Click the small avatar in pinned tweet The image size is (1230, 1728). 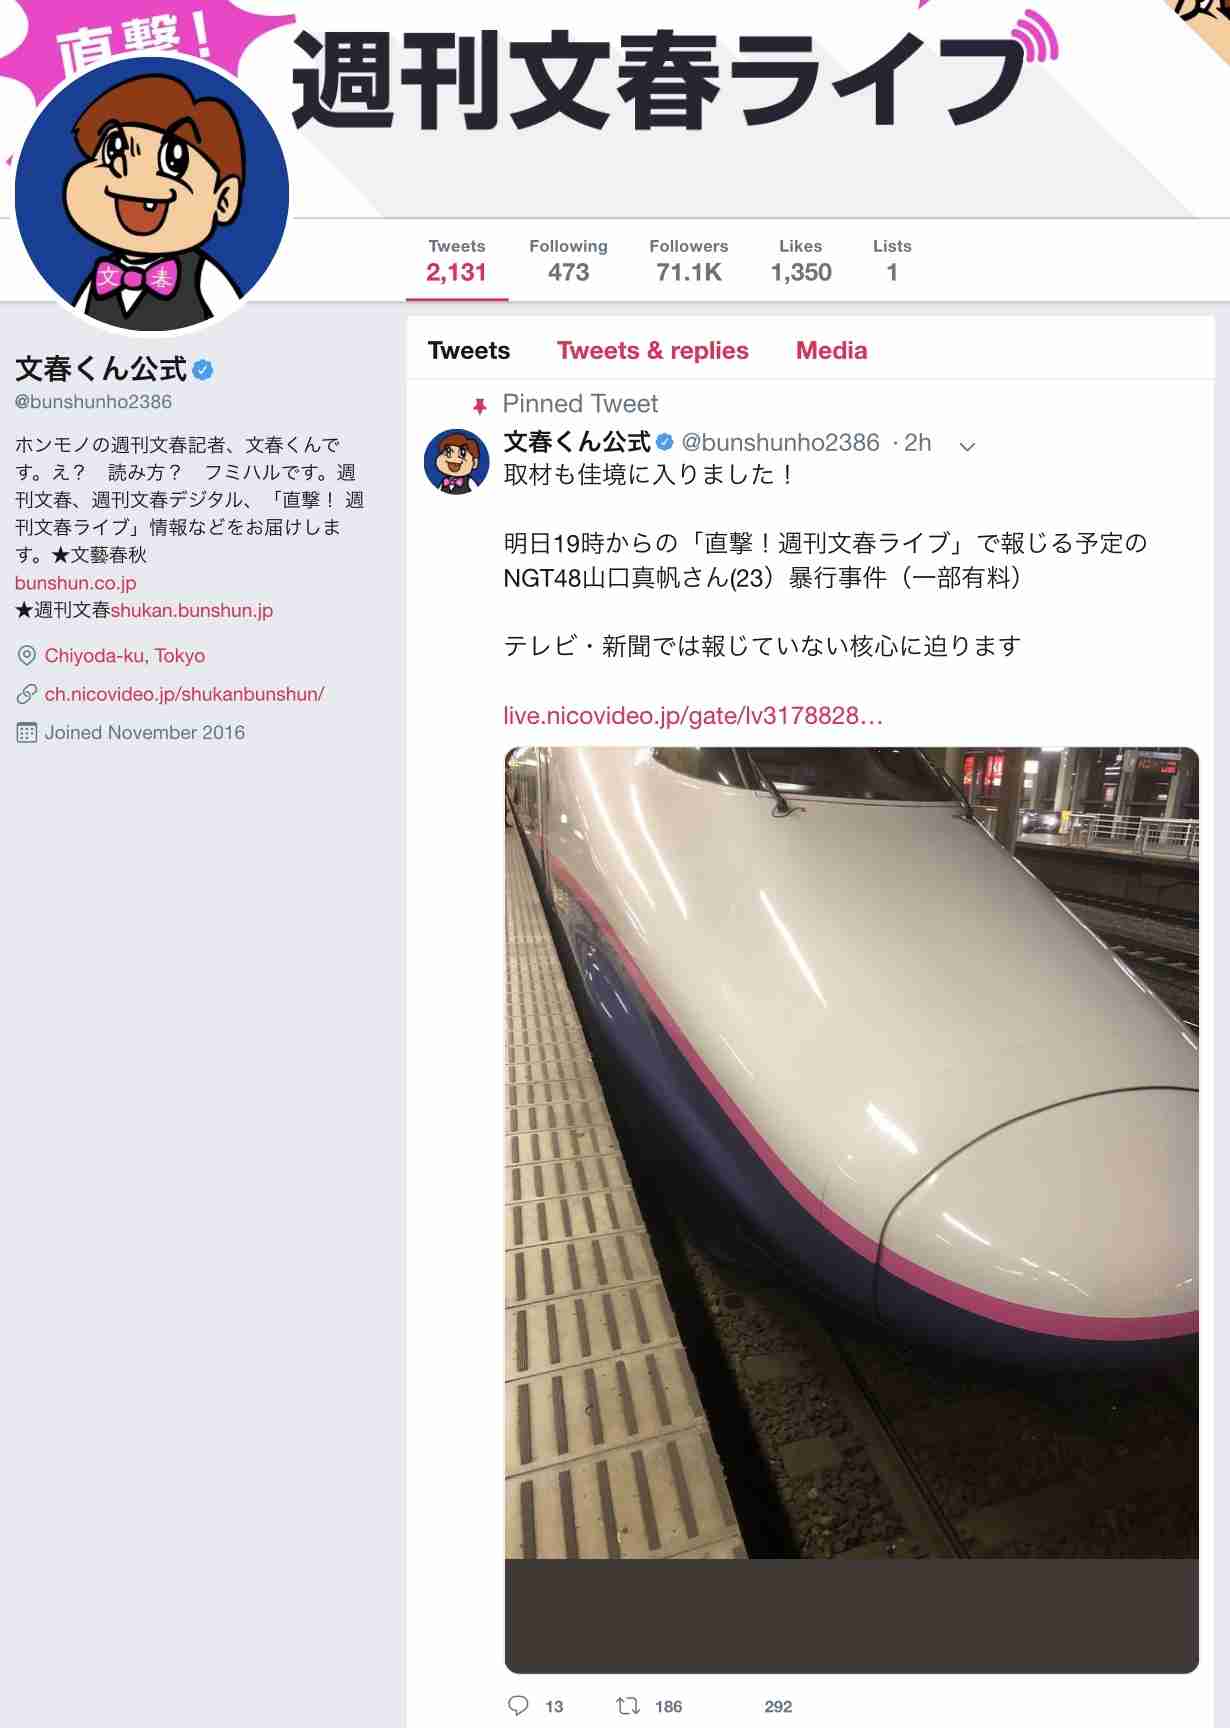coord(457,461)
